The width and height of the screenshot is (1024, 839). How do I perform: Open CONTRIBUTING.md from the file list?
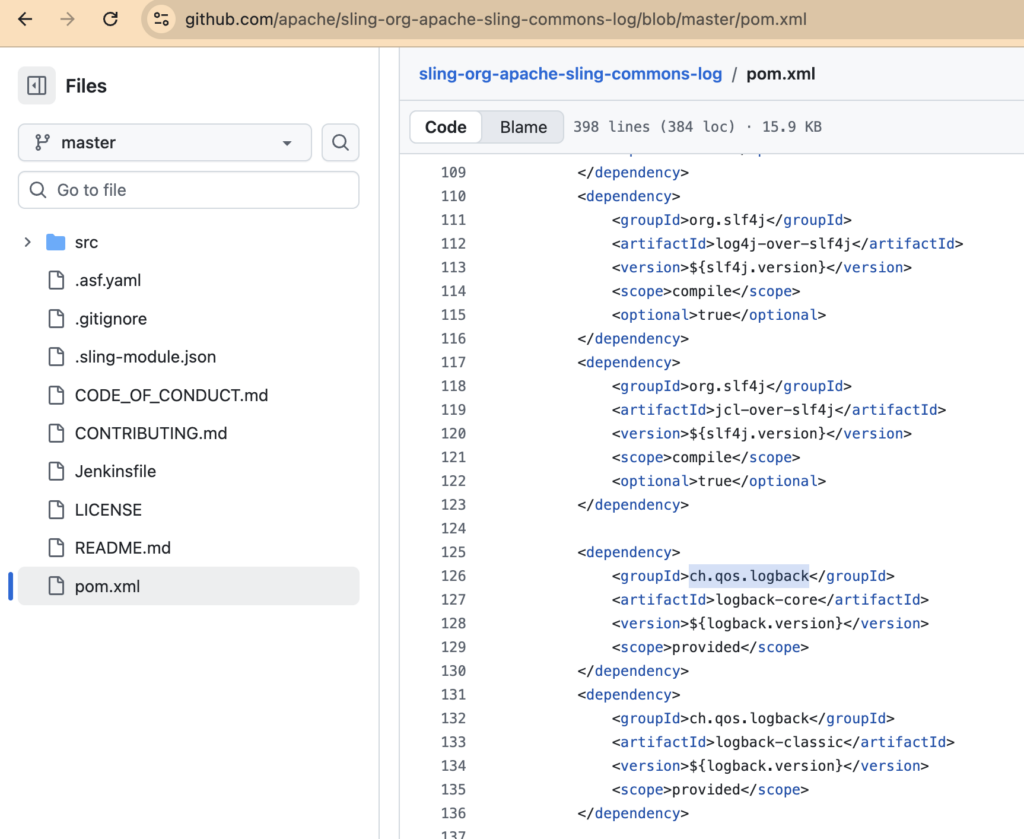[x=150, y=433]
